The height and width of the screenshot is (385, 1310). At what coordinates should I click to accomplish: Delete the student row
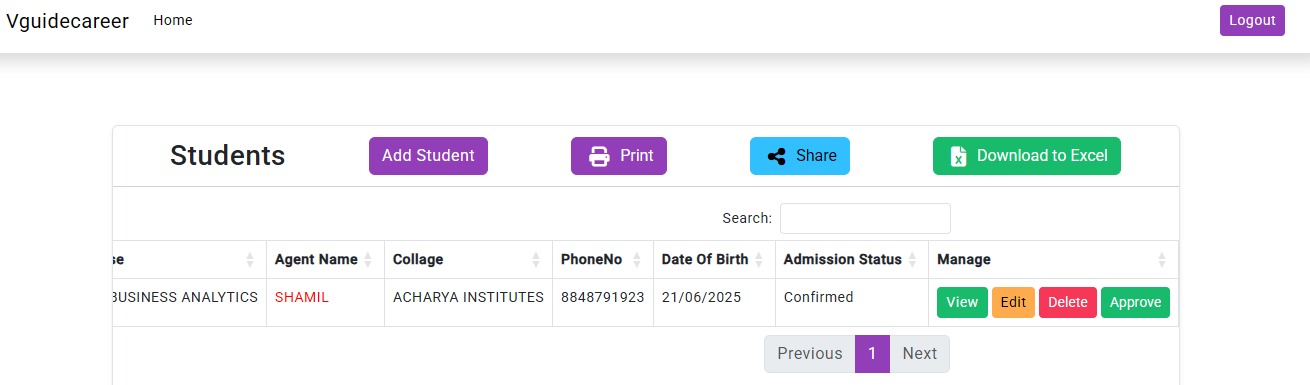(x=1068, y=303)
